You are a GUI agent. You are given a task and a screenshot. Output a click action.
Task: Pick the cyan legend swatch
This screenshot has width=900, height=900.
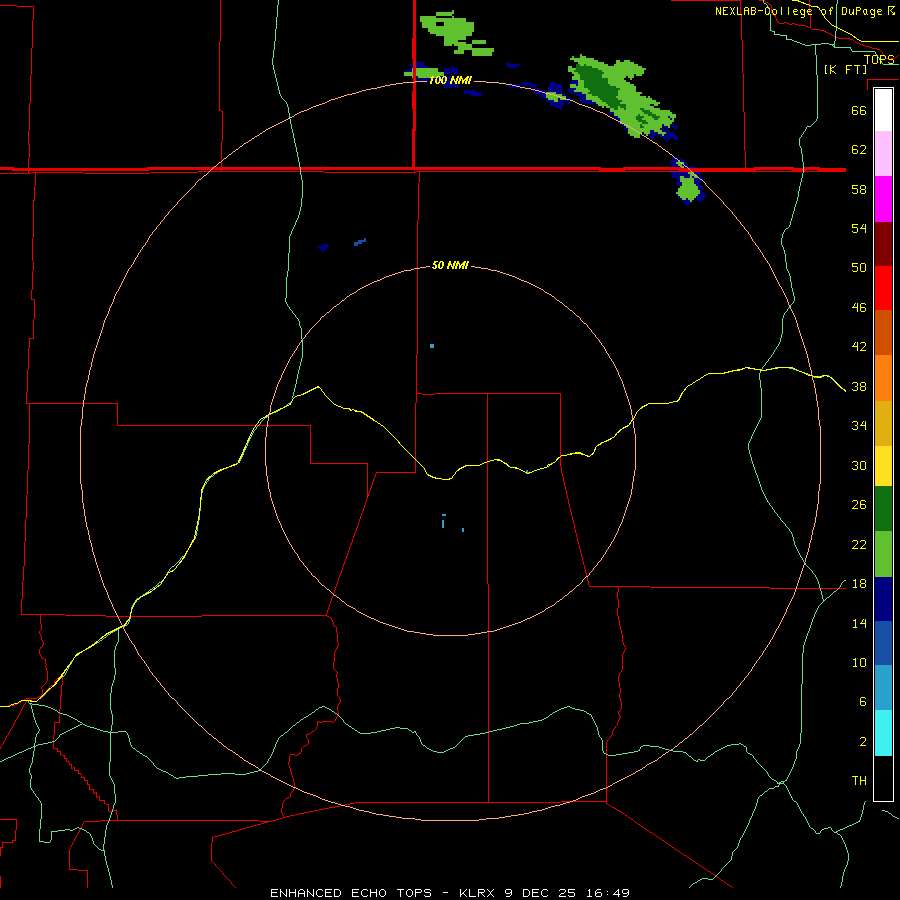[883, 733]
